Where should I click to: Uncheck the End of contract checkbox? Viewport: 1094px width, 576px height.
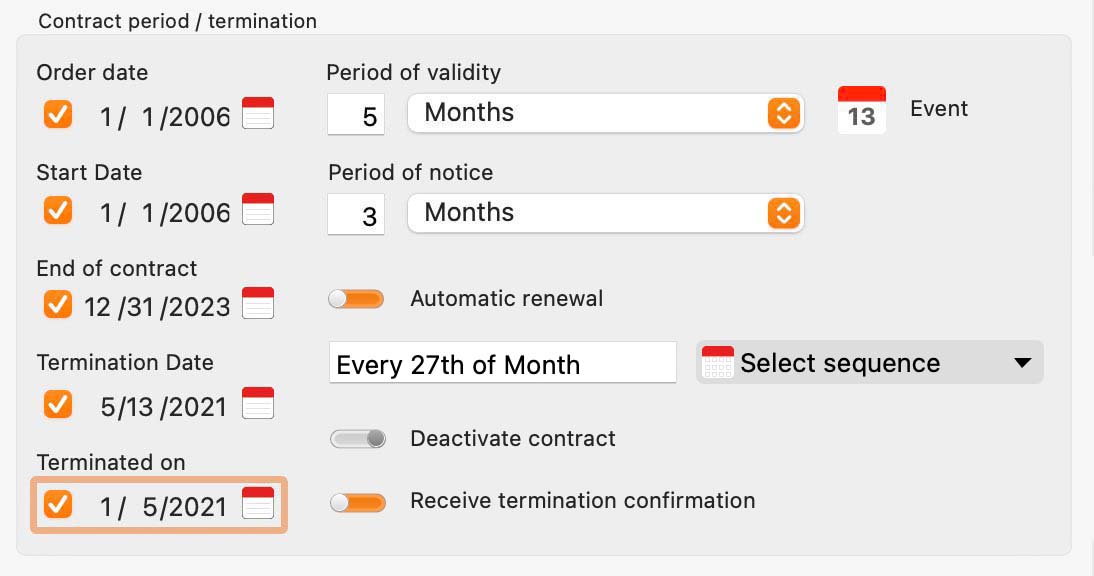58,304
